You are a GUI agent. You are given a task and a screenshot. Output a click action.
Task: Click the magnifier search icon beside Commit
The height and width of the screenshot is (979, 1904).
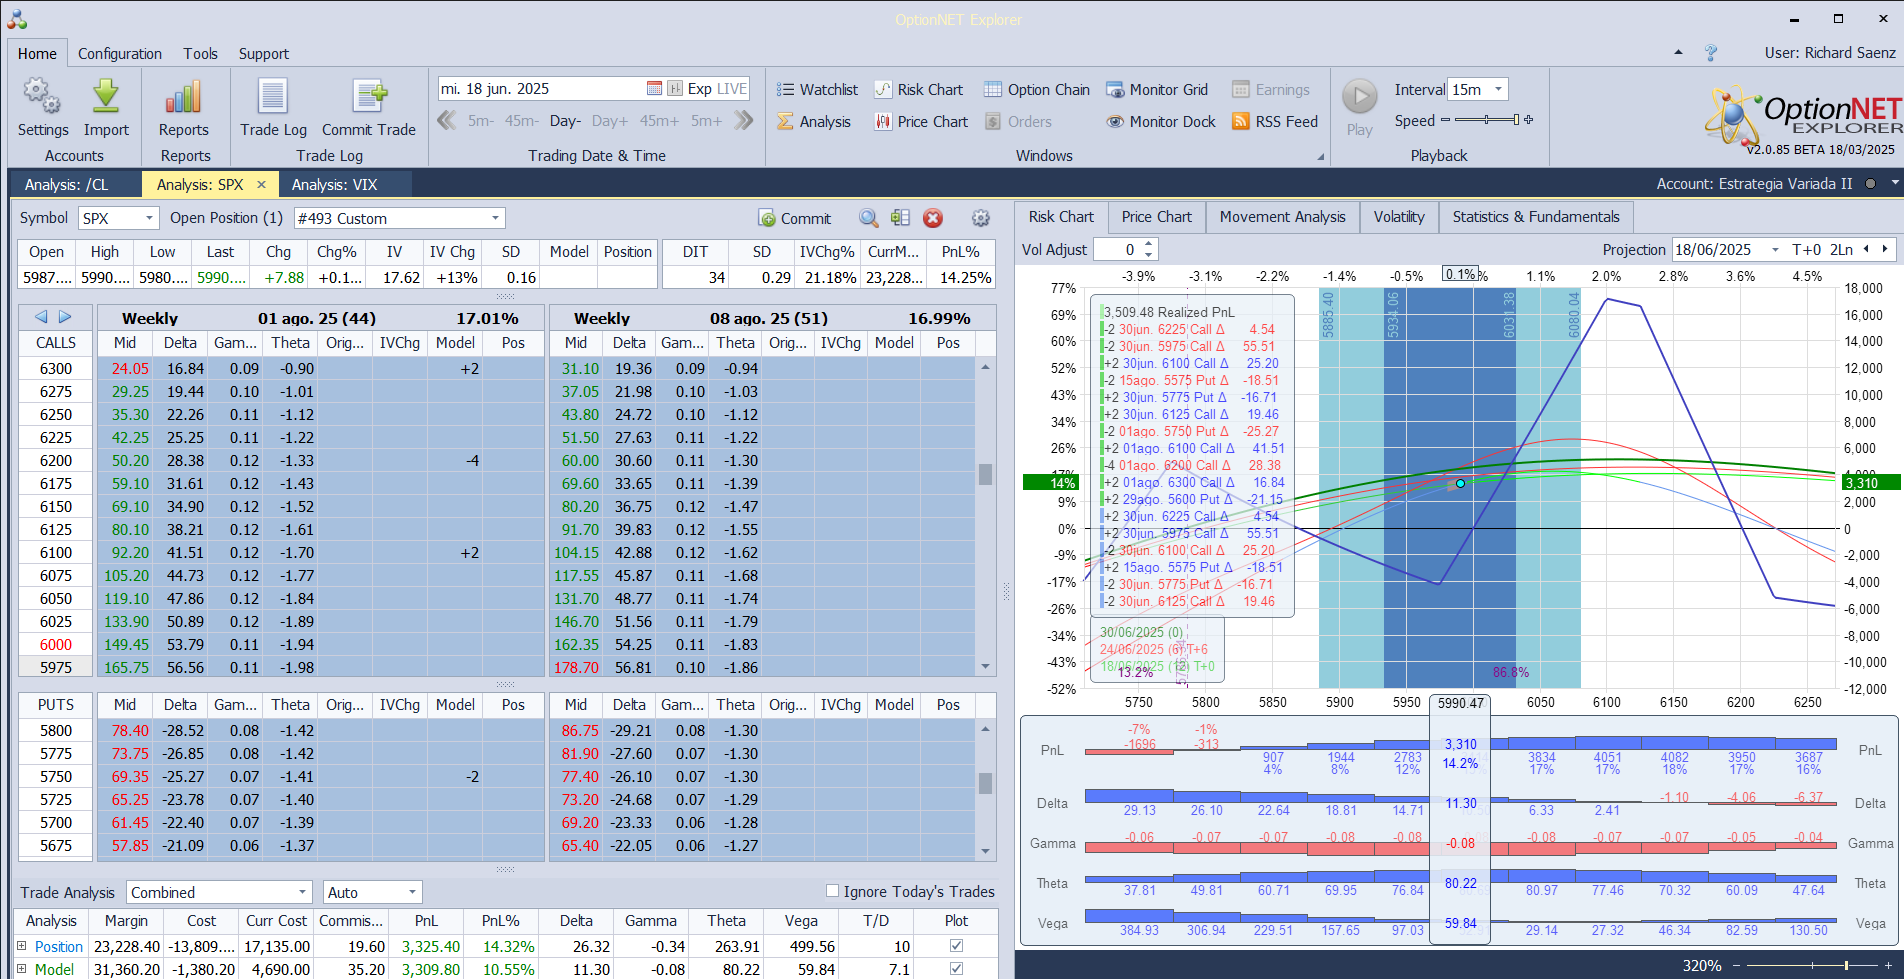(869, 218)
